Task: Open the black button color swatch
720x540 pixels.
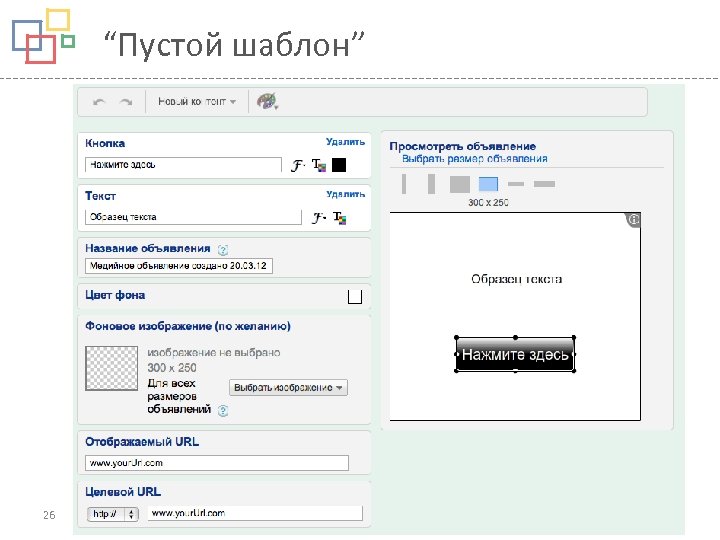Action: [x=339, y=165]
